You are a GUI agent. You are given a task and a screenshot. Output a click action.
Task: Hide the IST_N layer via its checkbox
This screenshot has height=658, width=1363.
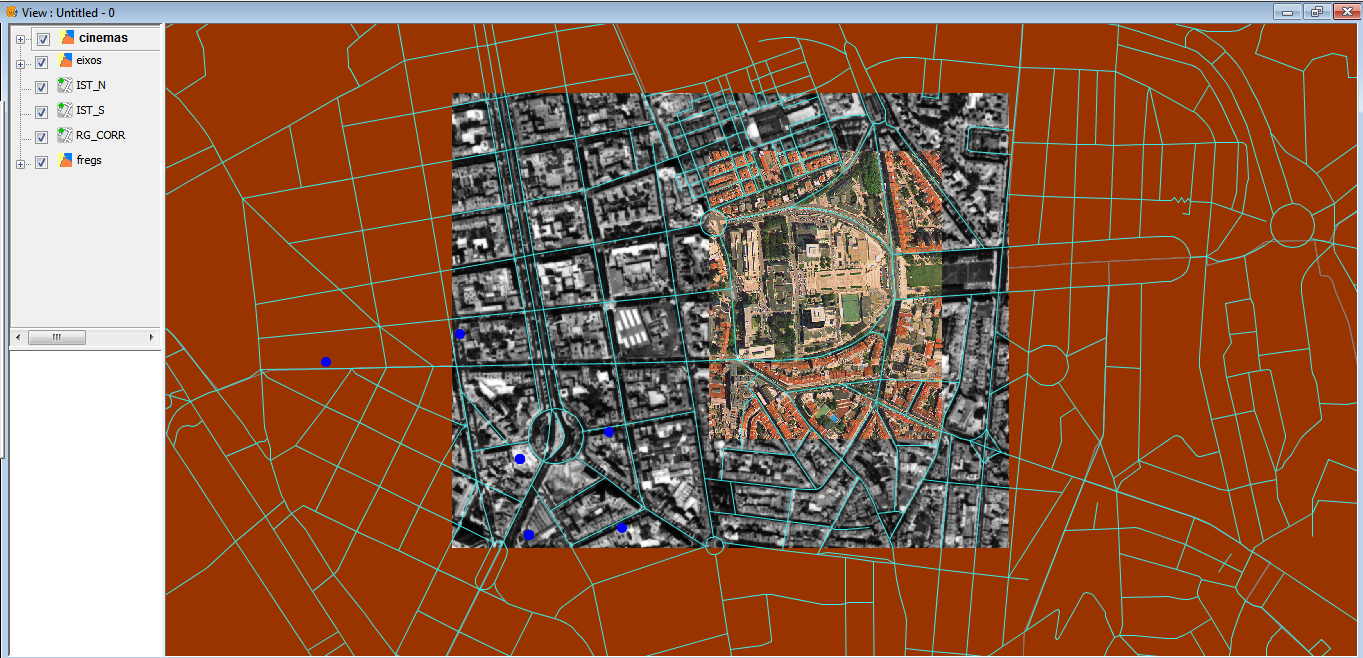point(41,87)
